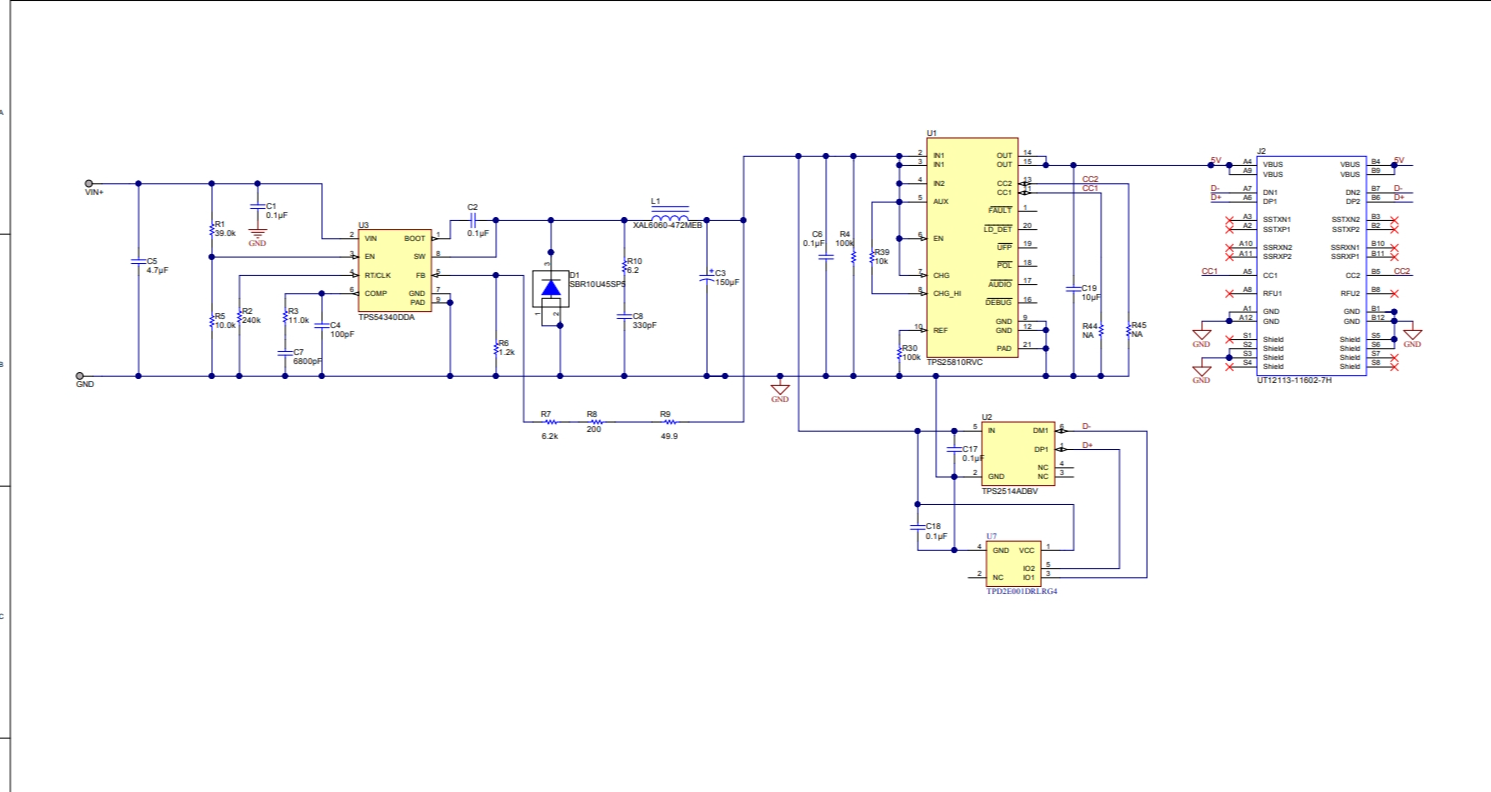The image size is (1491, 792).
Task: Select the J2 USB connector block
Action: tap(1309, 264)
